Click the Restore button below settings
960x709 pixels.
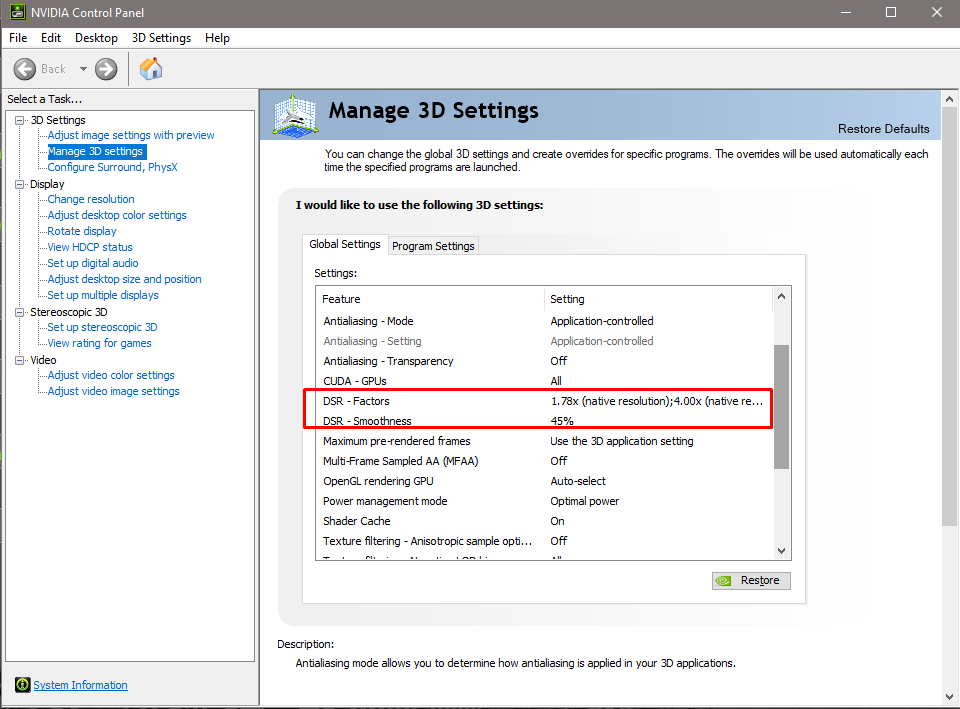751,580
